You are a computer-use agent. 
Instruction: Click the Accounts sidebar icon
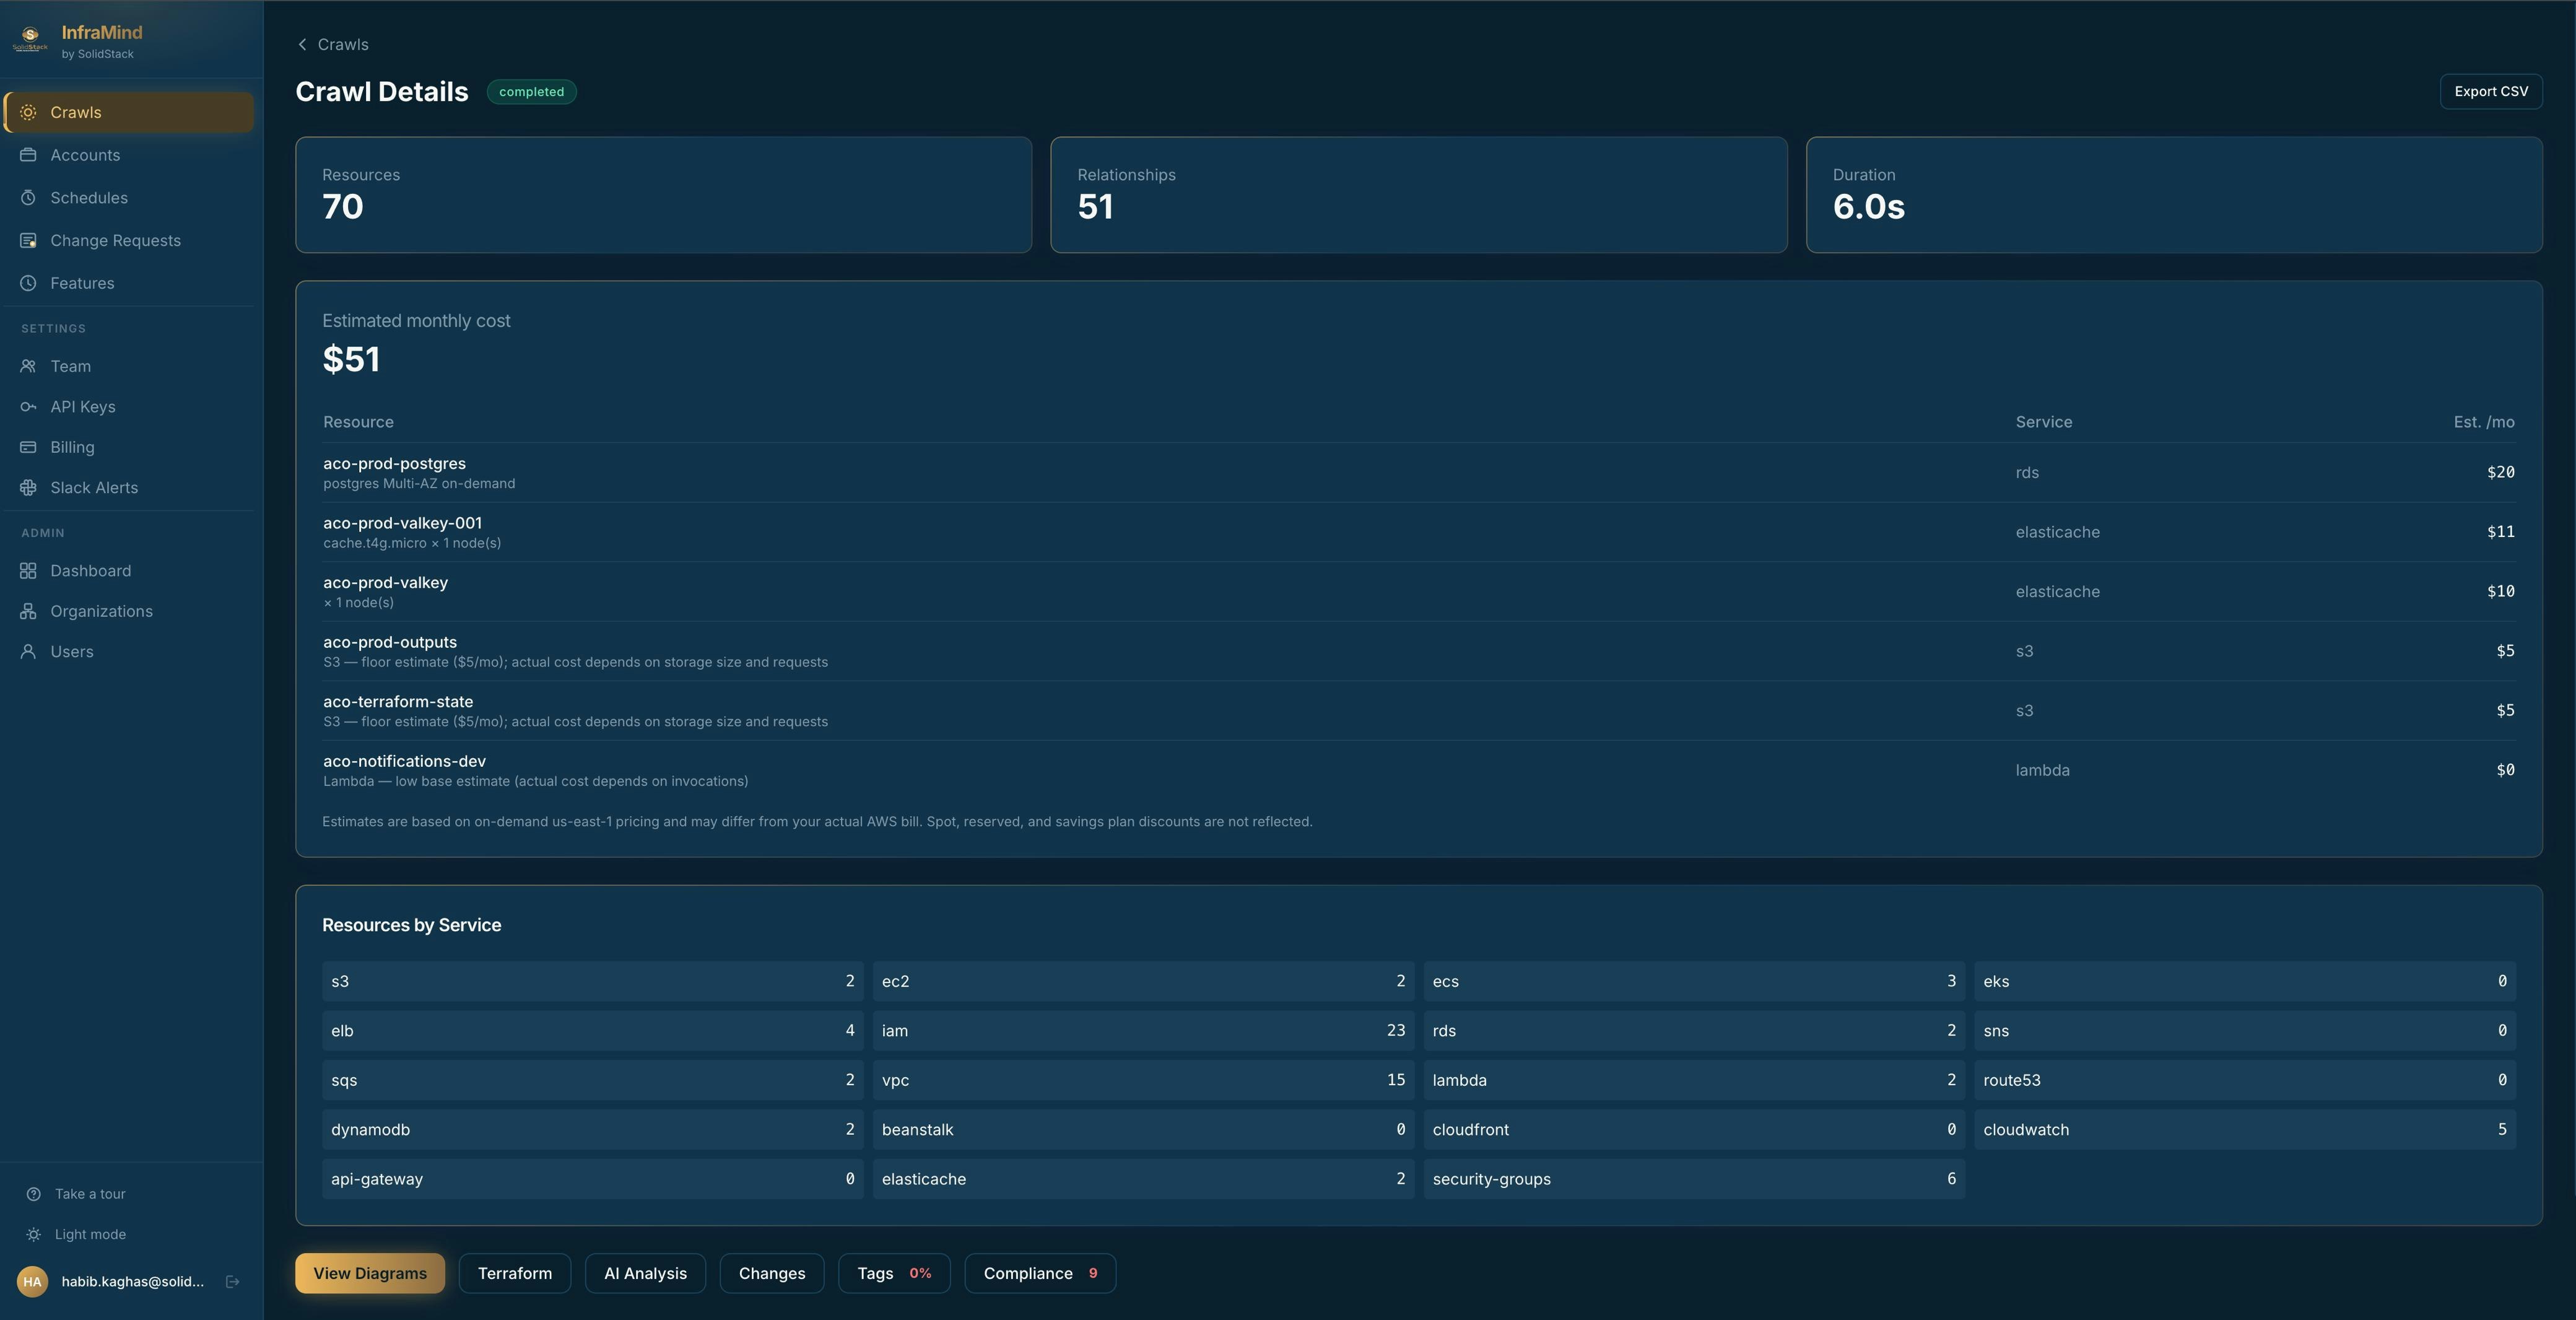(28, 155)
